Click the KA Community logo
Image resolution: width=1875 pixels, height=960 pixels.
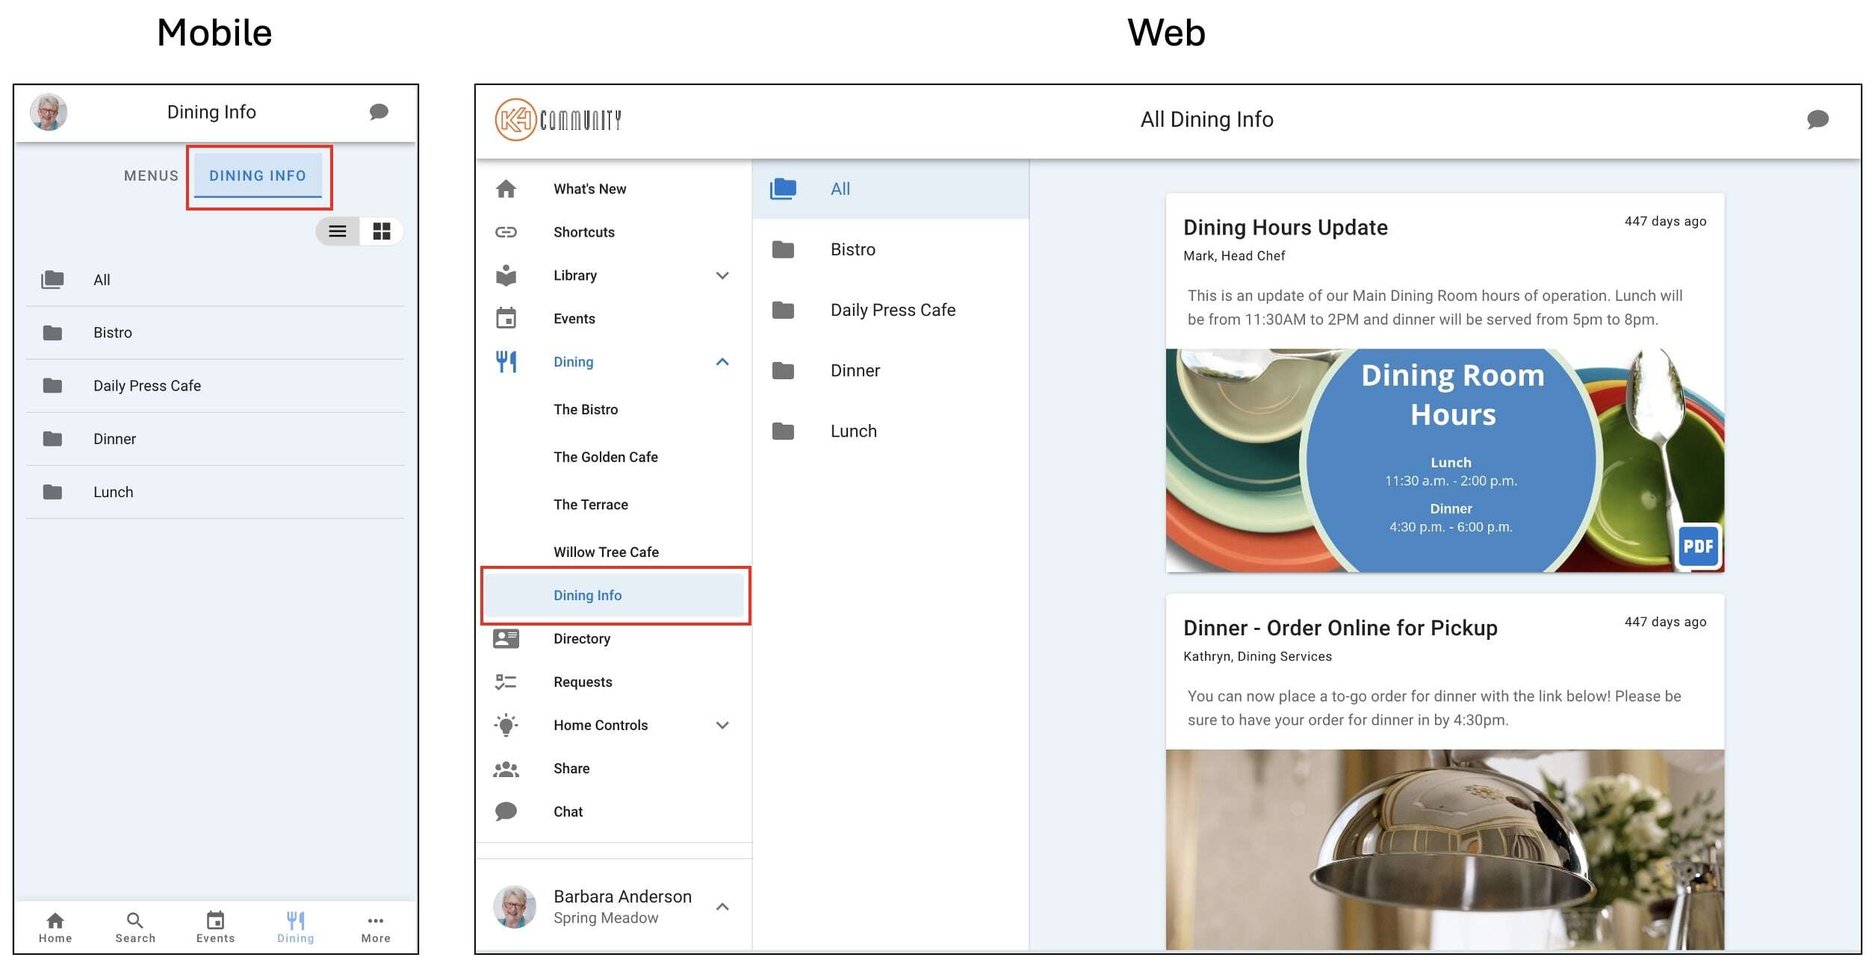tap(557, 118)
